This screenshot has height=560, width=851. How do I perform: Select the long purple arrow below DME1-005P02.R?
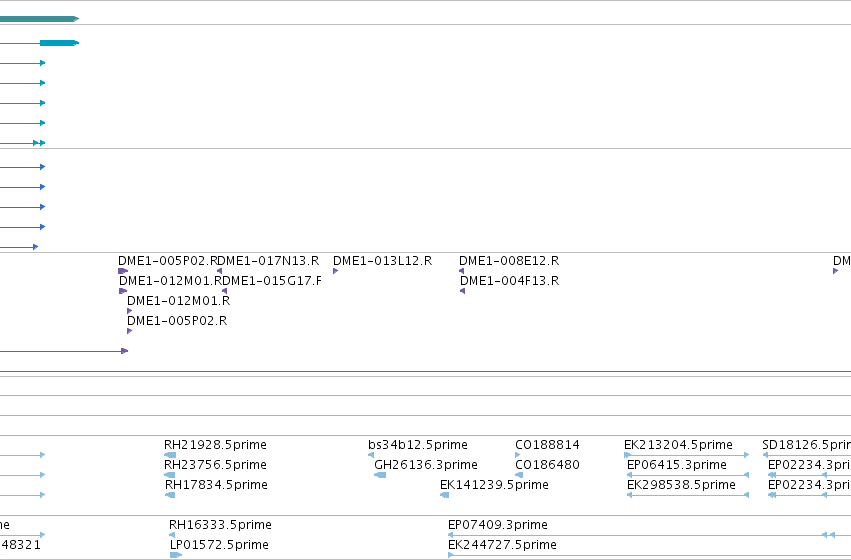pos(64,351)
